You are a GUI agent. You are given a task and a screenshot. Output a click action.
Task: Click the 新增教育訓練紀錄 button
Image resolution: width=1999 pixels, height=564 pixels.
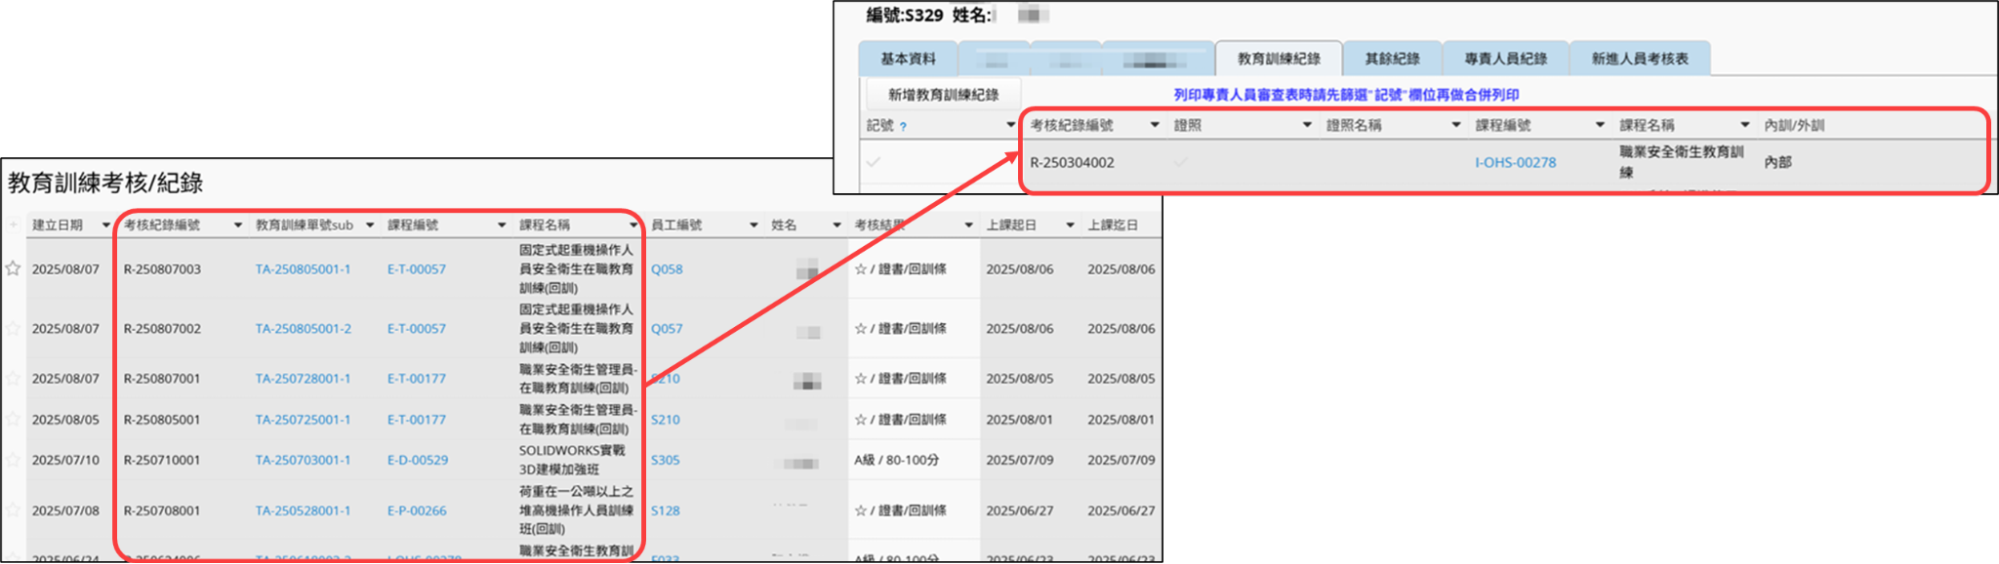pyautogui.click(x=943, y=94)
